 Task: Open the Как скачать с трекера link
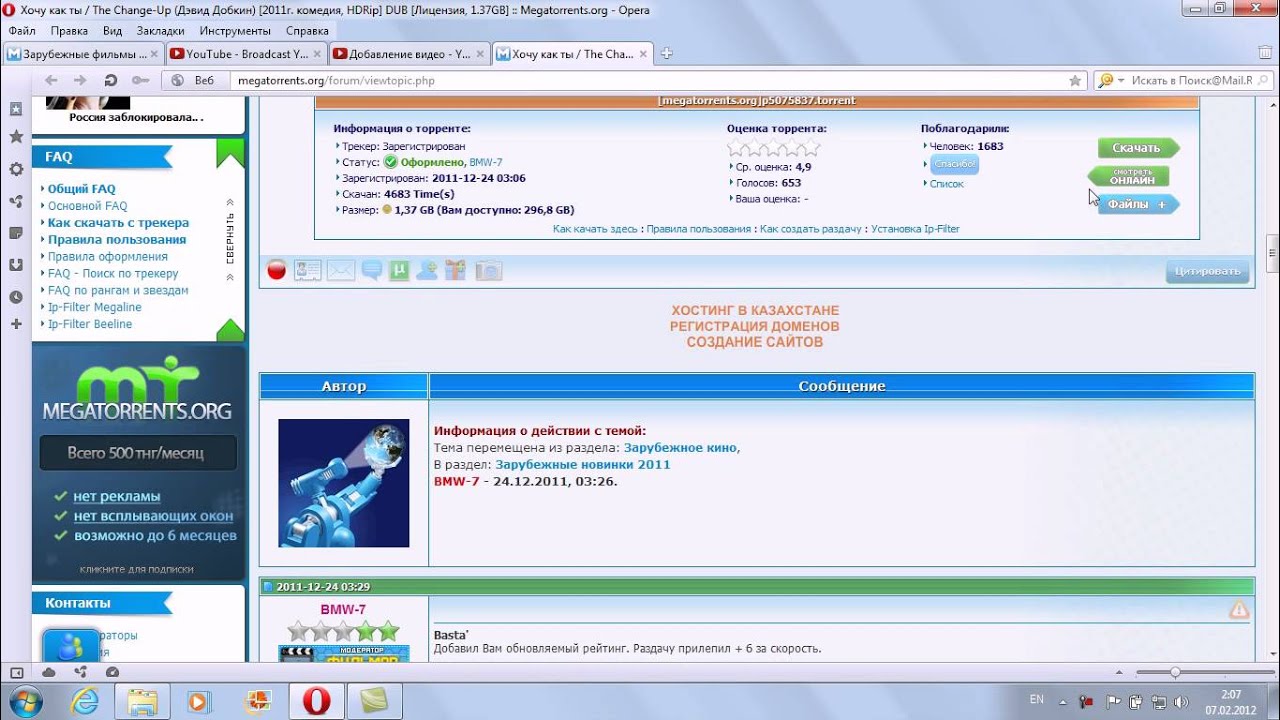tap(118, 223)
